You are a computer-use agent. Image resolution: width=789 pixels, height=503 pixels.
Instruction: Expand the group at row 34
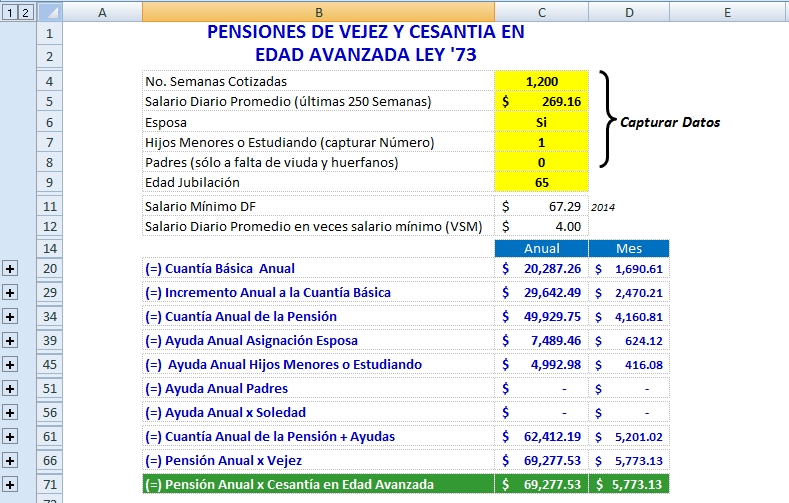(10, 317)
